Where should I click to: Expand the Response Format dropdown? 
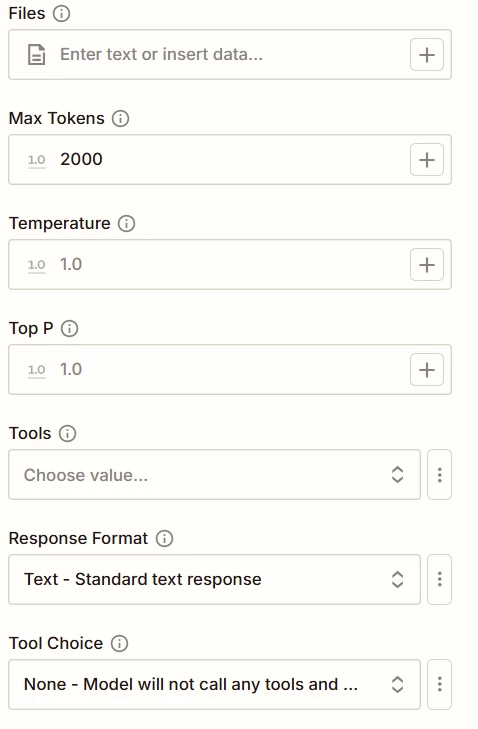214,580
